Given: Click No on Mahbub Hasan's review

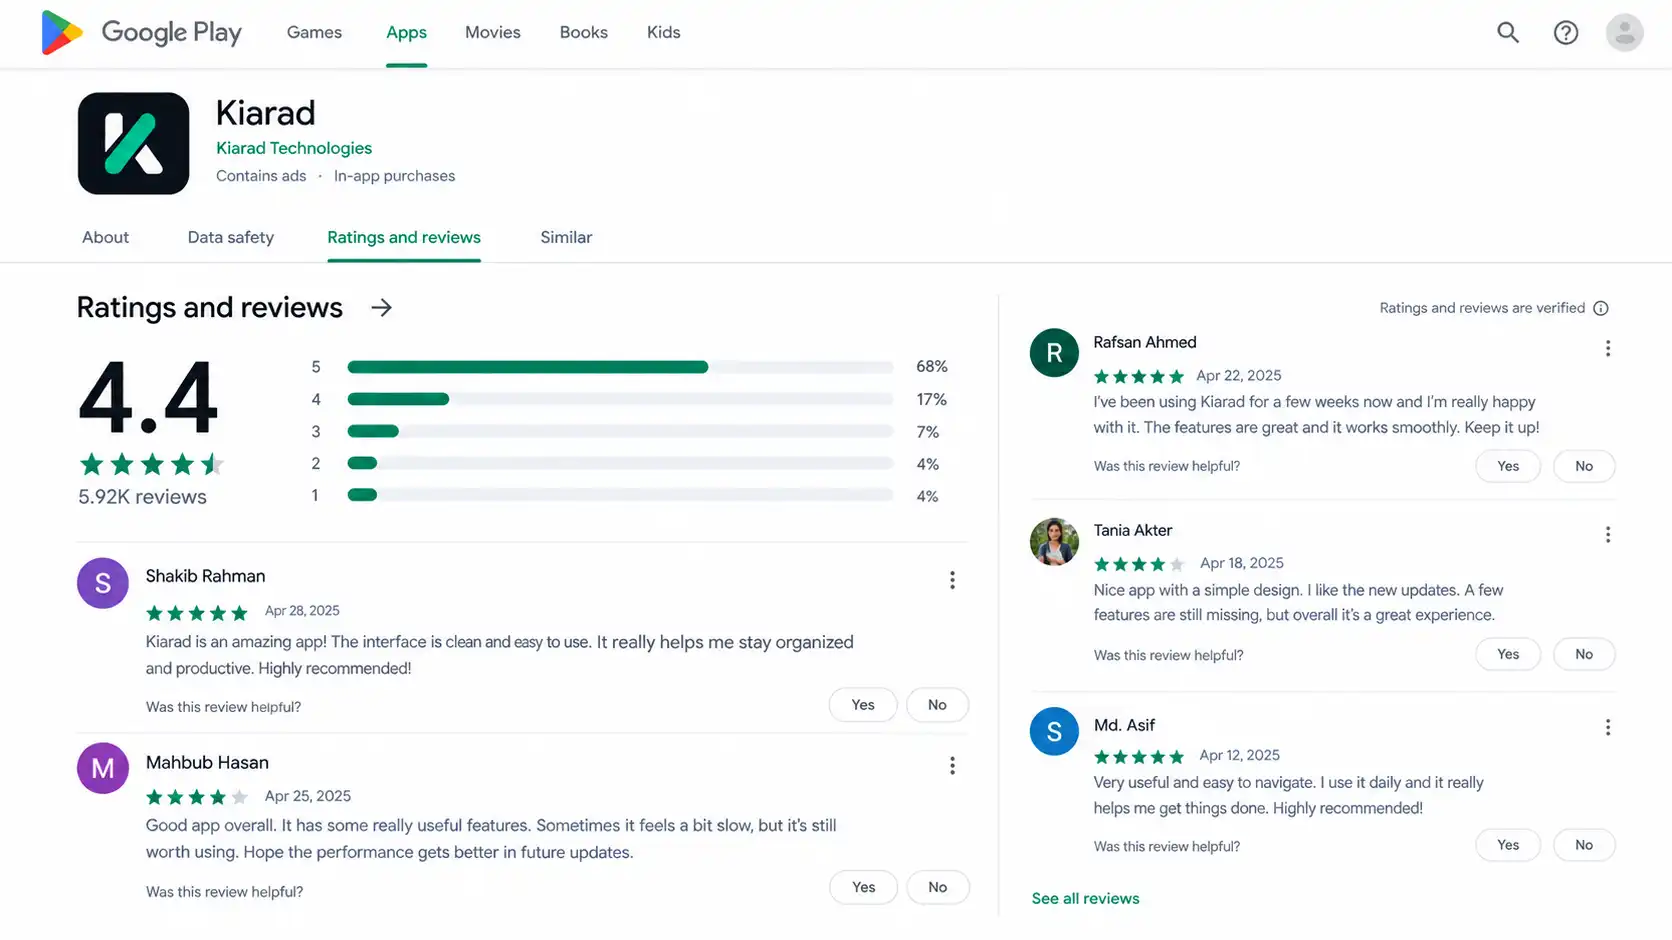Looking at the screenshot, I should pyautogui.click(x=937, y=887).
